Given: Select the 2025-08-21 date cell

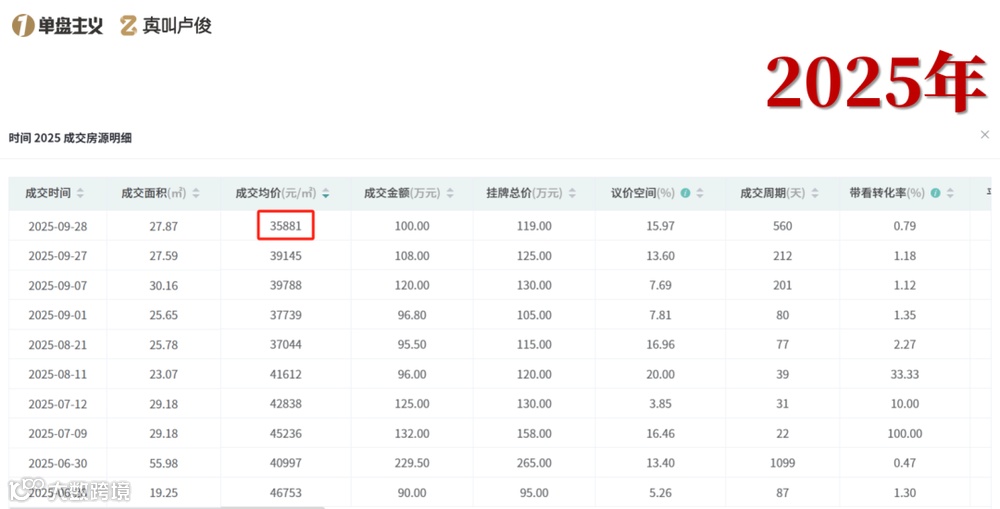Looking at the screenshot, I should [x=58, y=345].
